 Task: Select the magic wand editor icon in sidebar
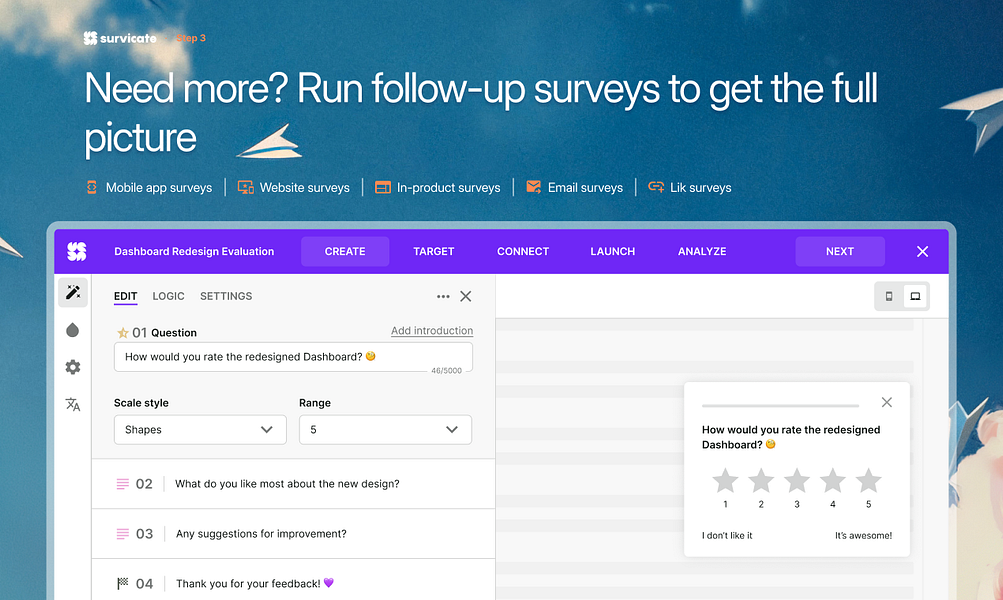[x=72, y=292]
